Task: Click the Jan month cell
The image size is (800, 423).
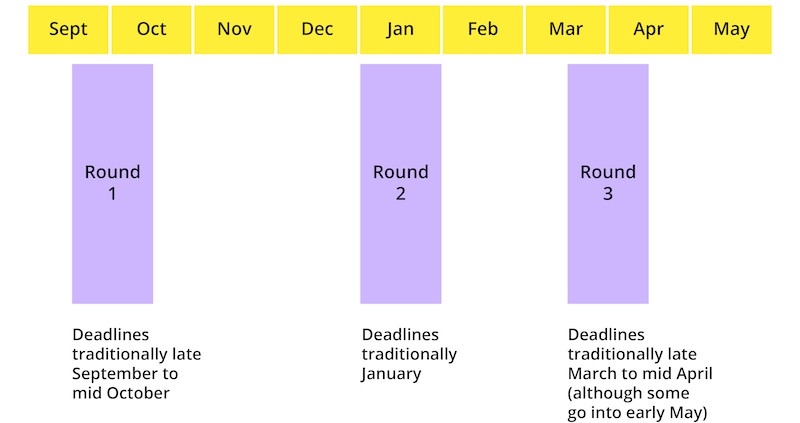Action: 400,29
